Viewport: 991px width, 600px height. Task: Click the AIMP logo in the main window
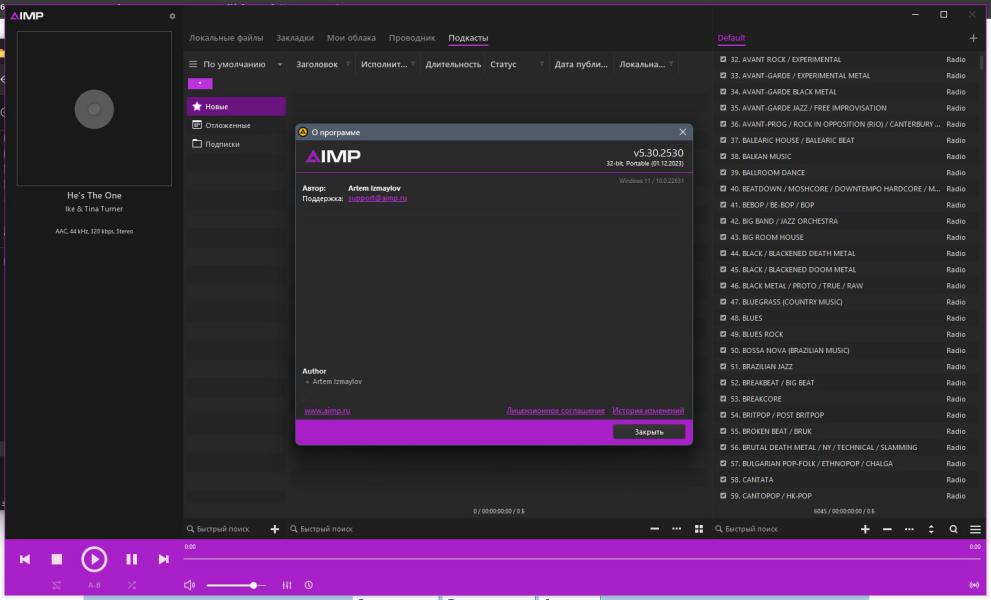pyautogui.click(x=27, y=16)
